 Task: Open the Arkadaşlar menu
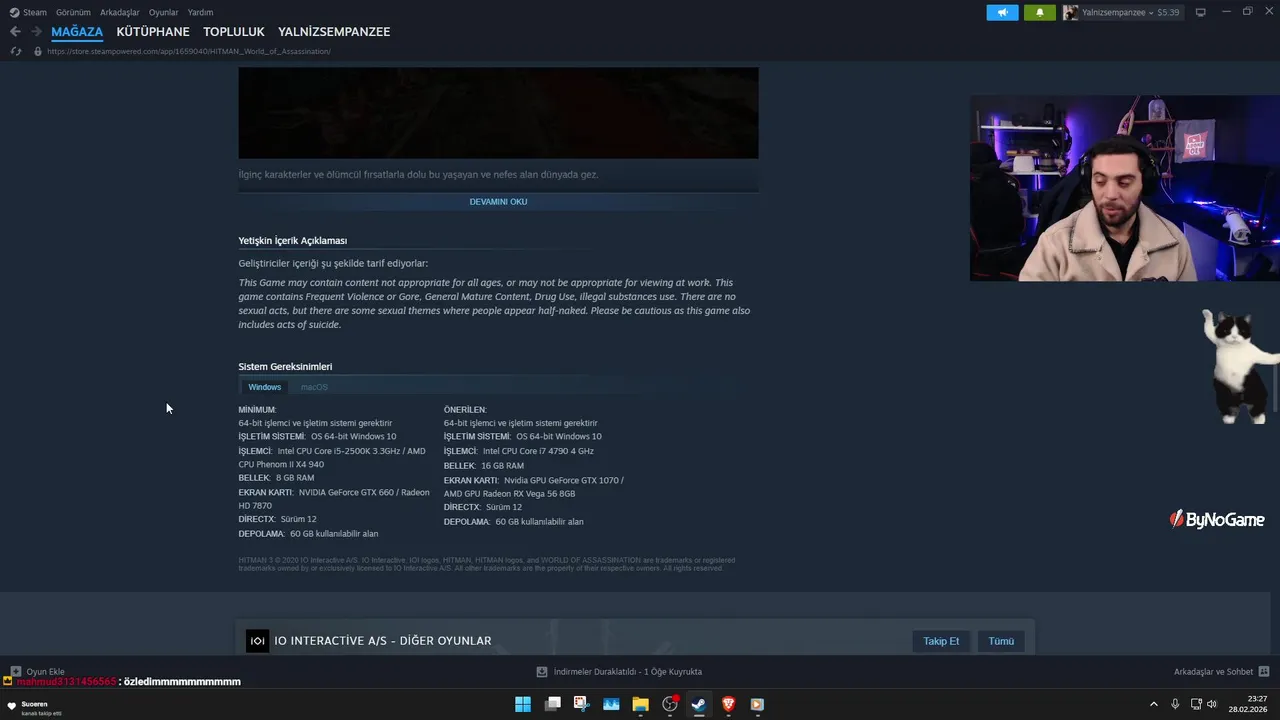(120, 12)
